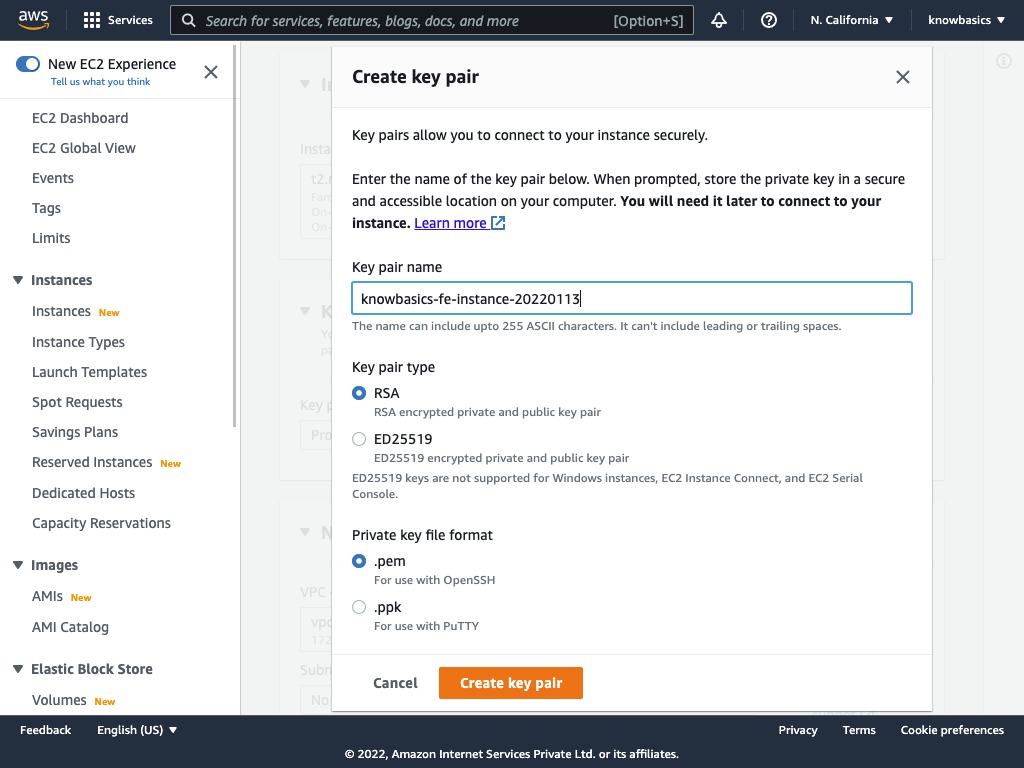Open Instance Types

(x=78, y=342)
